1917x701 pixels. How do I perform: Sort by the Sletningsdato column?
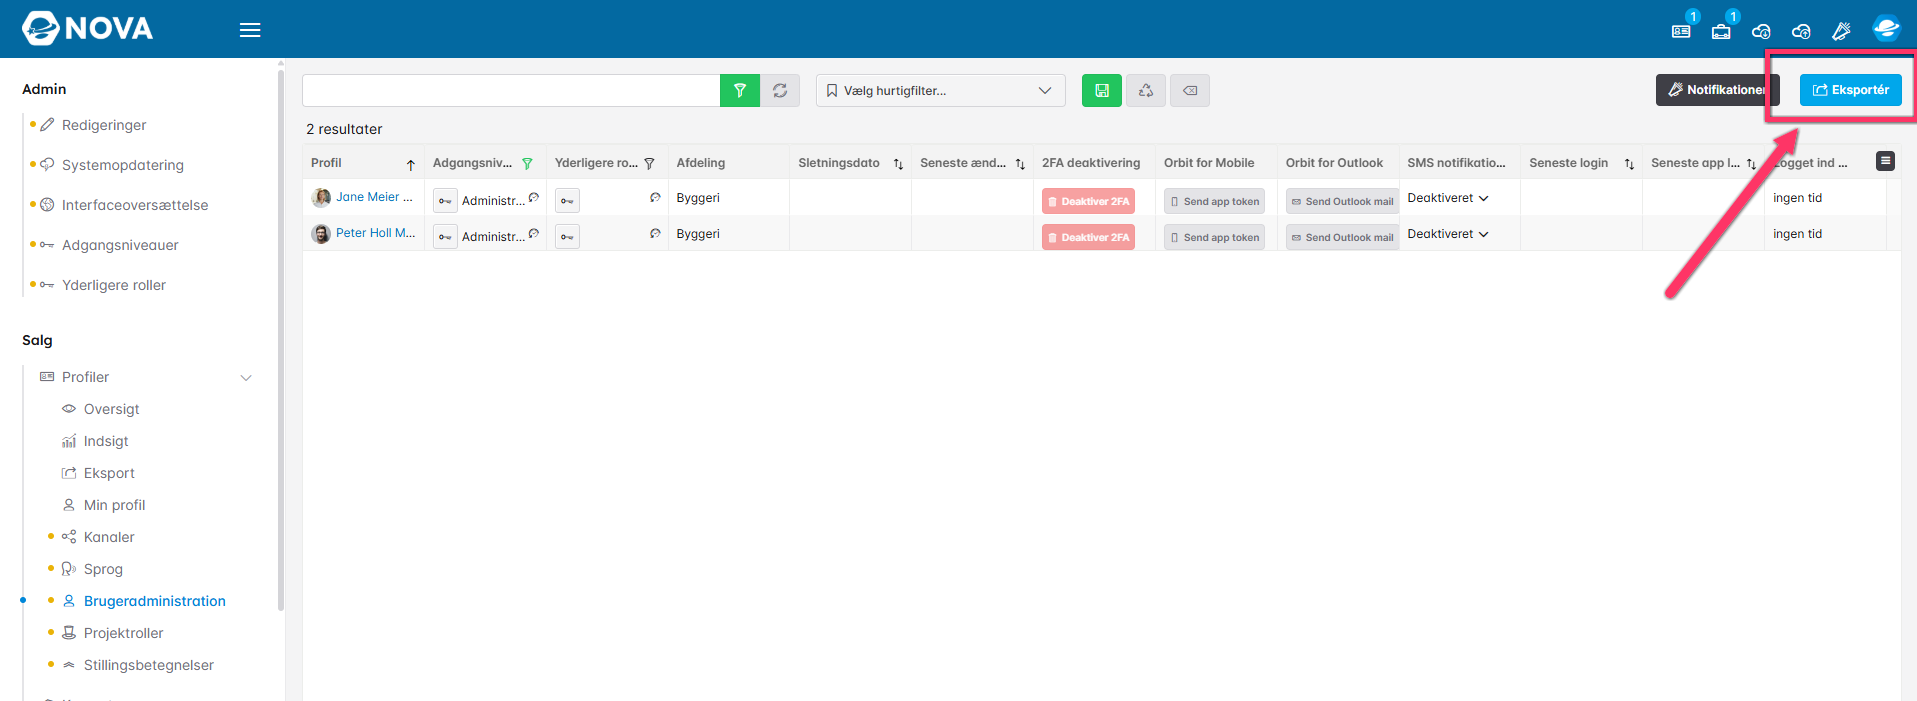coord(898,164)
